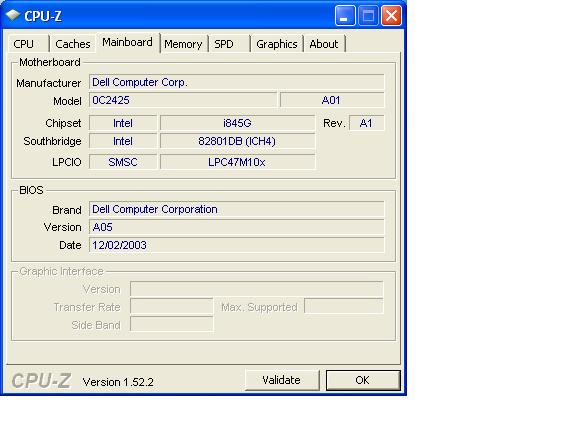This screenshot has width=576, height=432.
Task: Click the chipset value i845G
Action: click(x=237, y=123)
